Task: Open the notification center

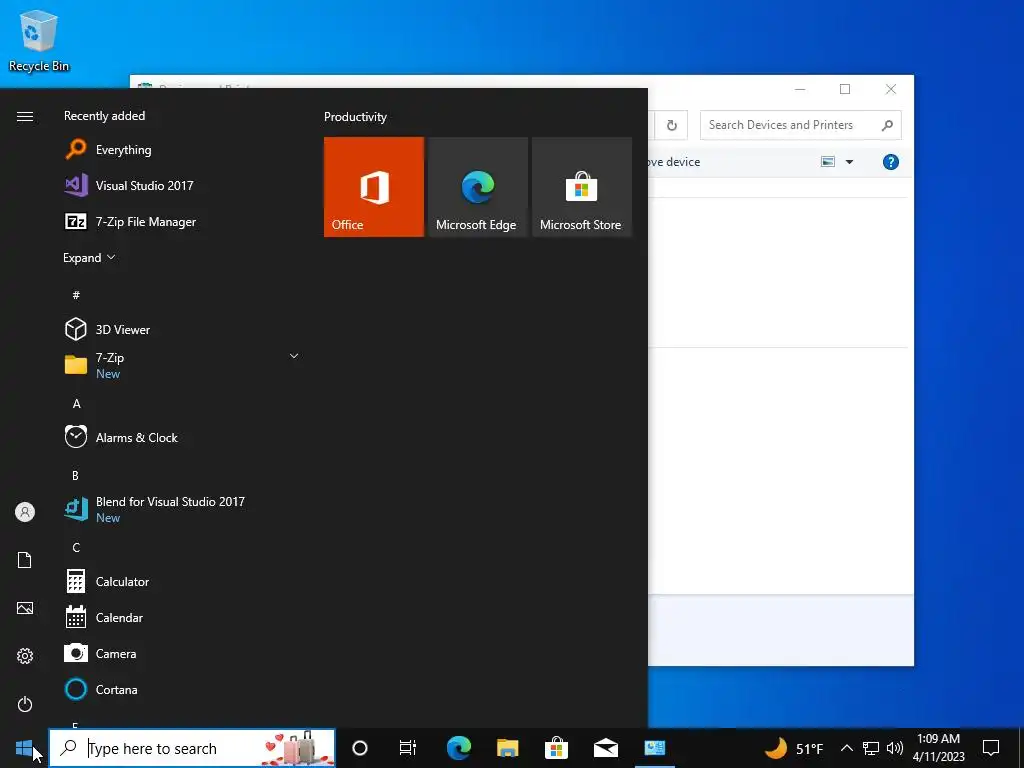Action: 991,748
